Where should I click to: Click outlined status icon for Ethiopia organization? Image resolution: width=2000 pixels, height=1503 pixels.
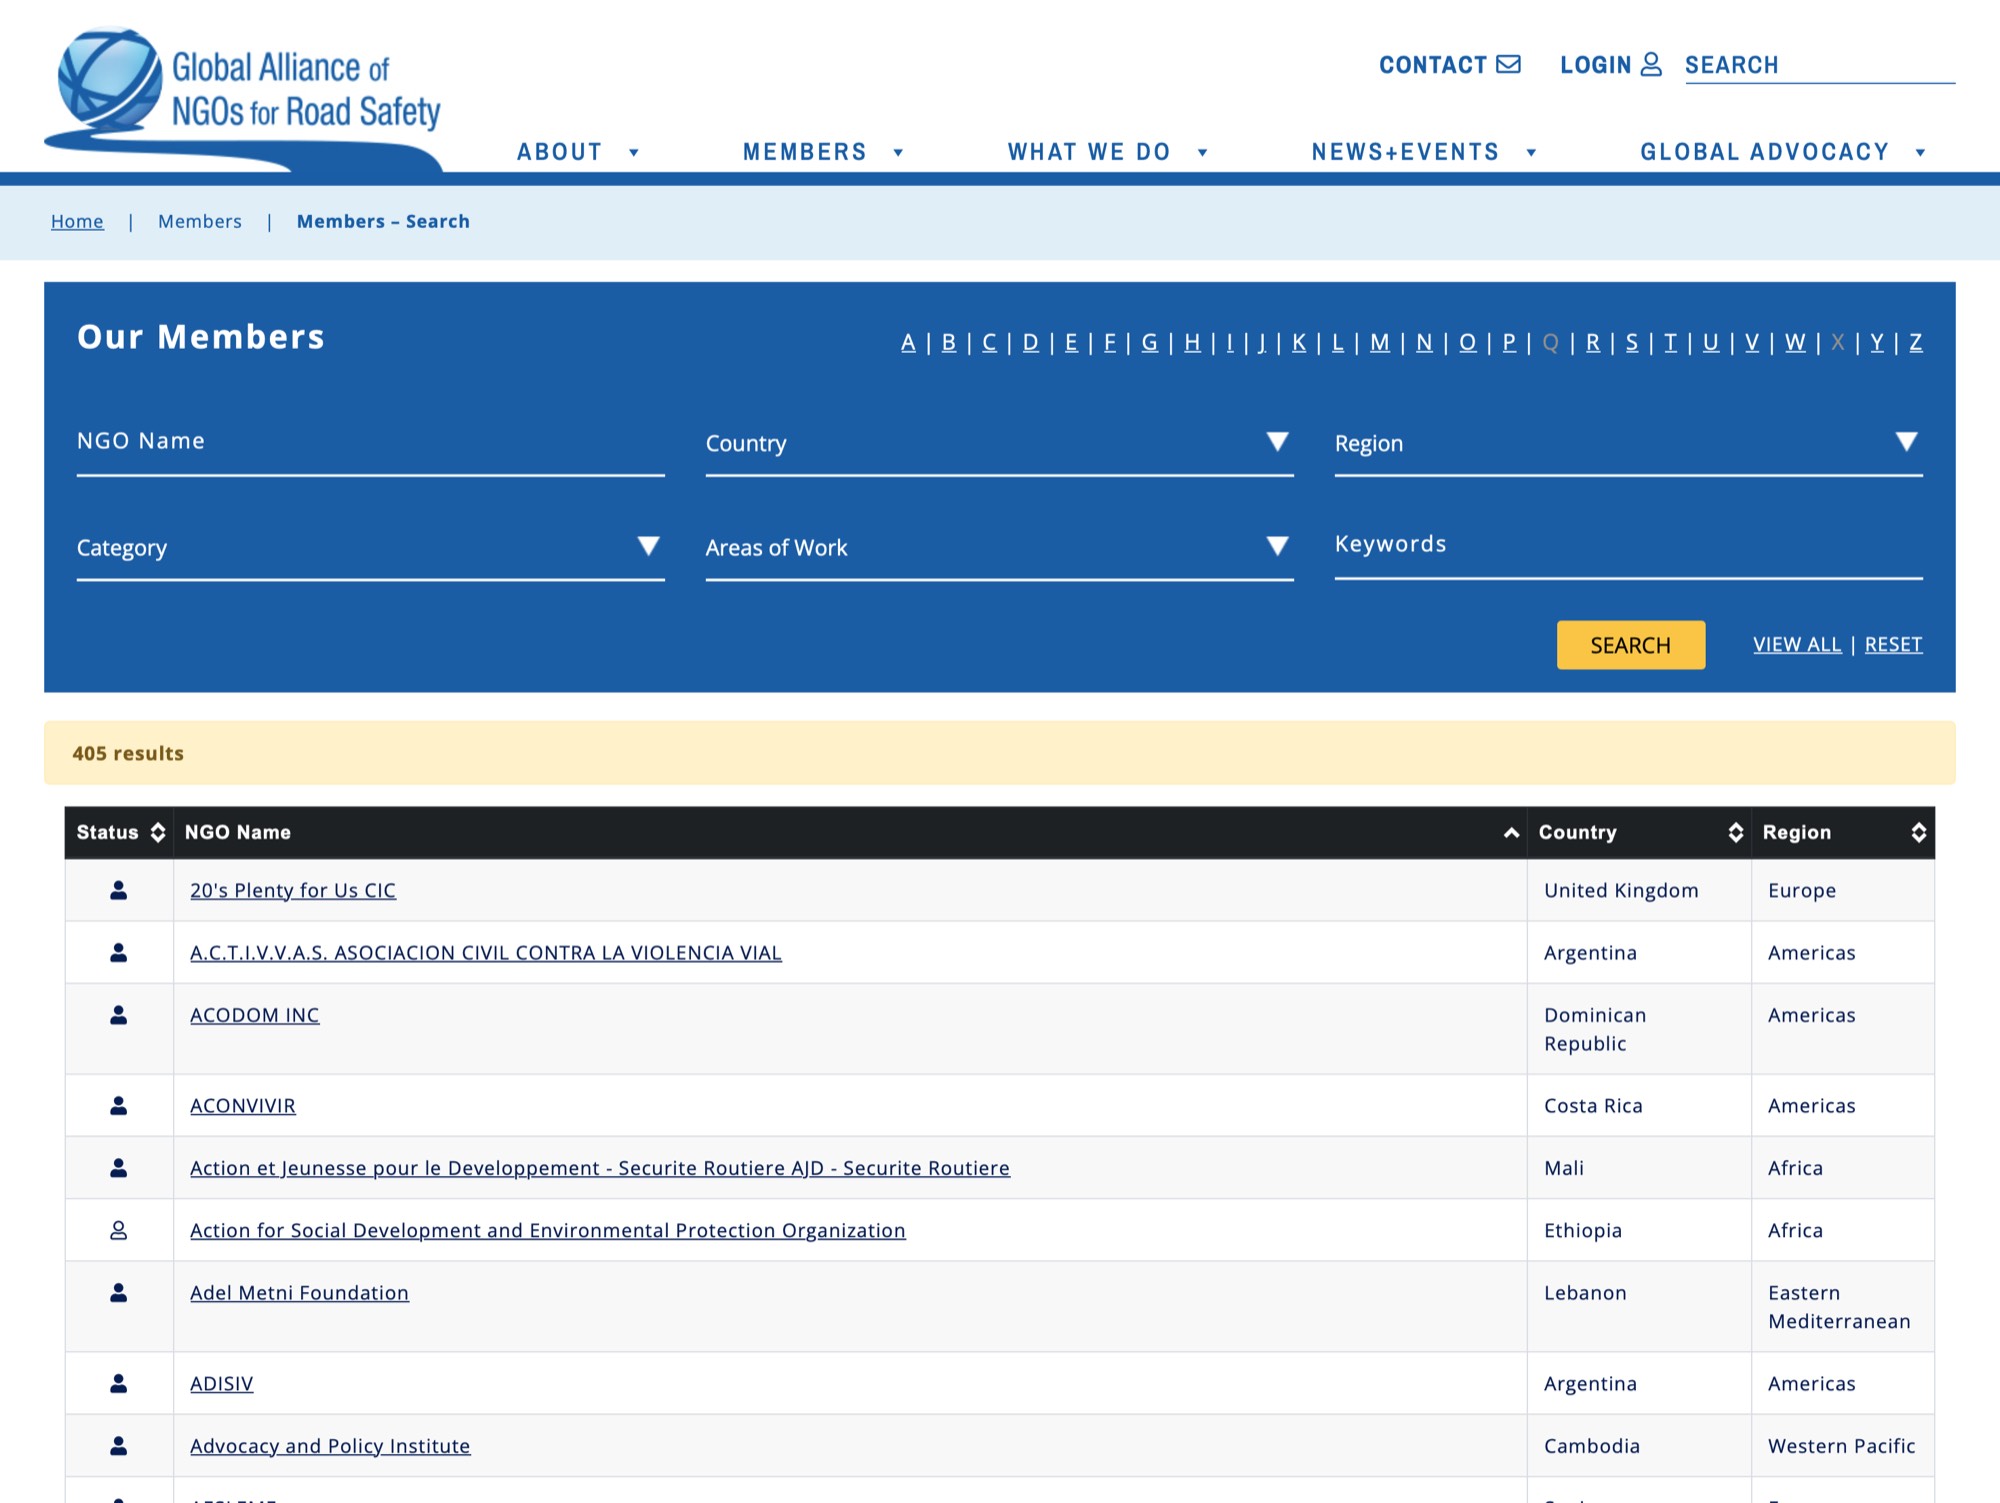[x=118, y=1230]
